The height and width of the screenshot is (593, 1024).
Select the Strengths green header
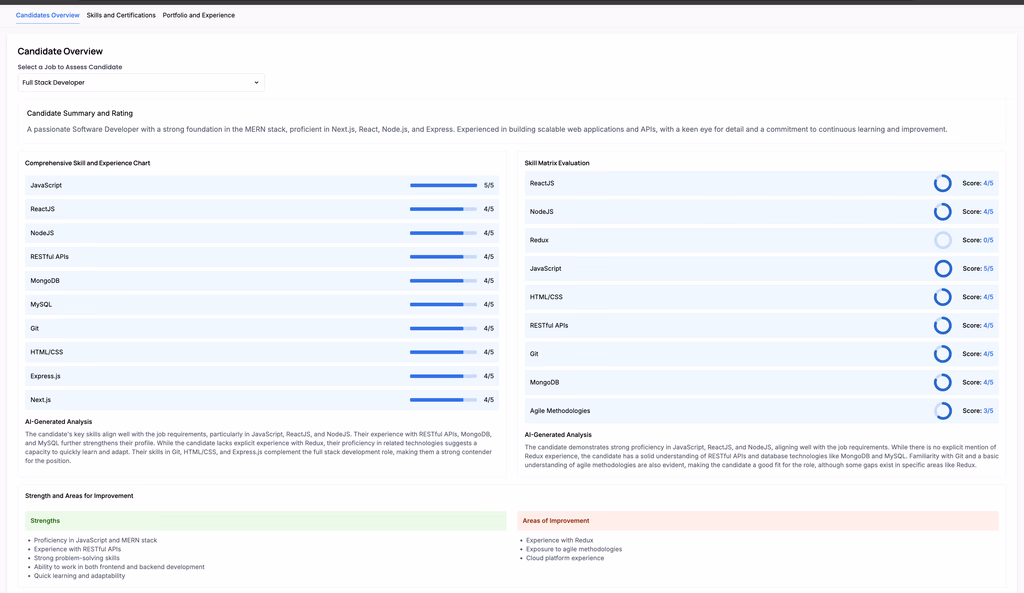(x=266, y=521)
